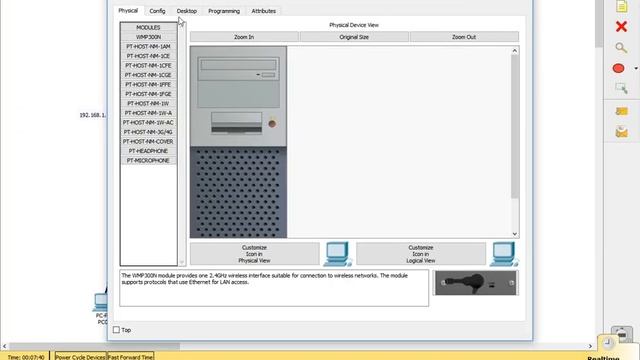The width and height of the screenshot is (640, 360).
Task: Click the workspace horizontal scrollbar thumb
Action: (x=94, y=346)
